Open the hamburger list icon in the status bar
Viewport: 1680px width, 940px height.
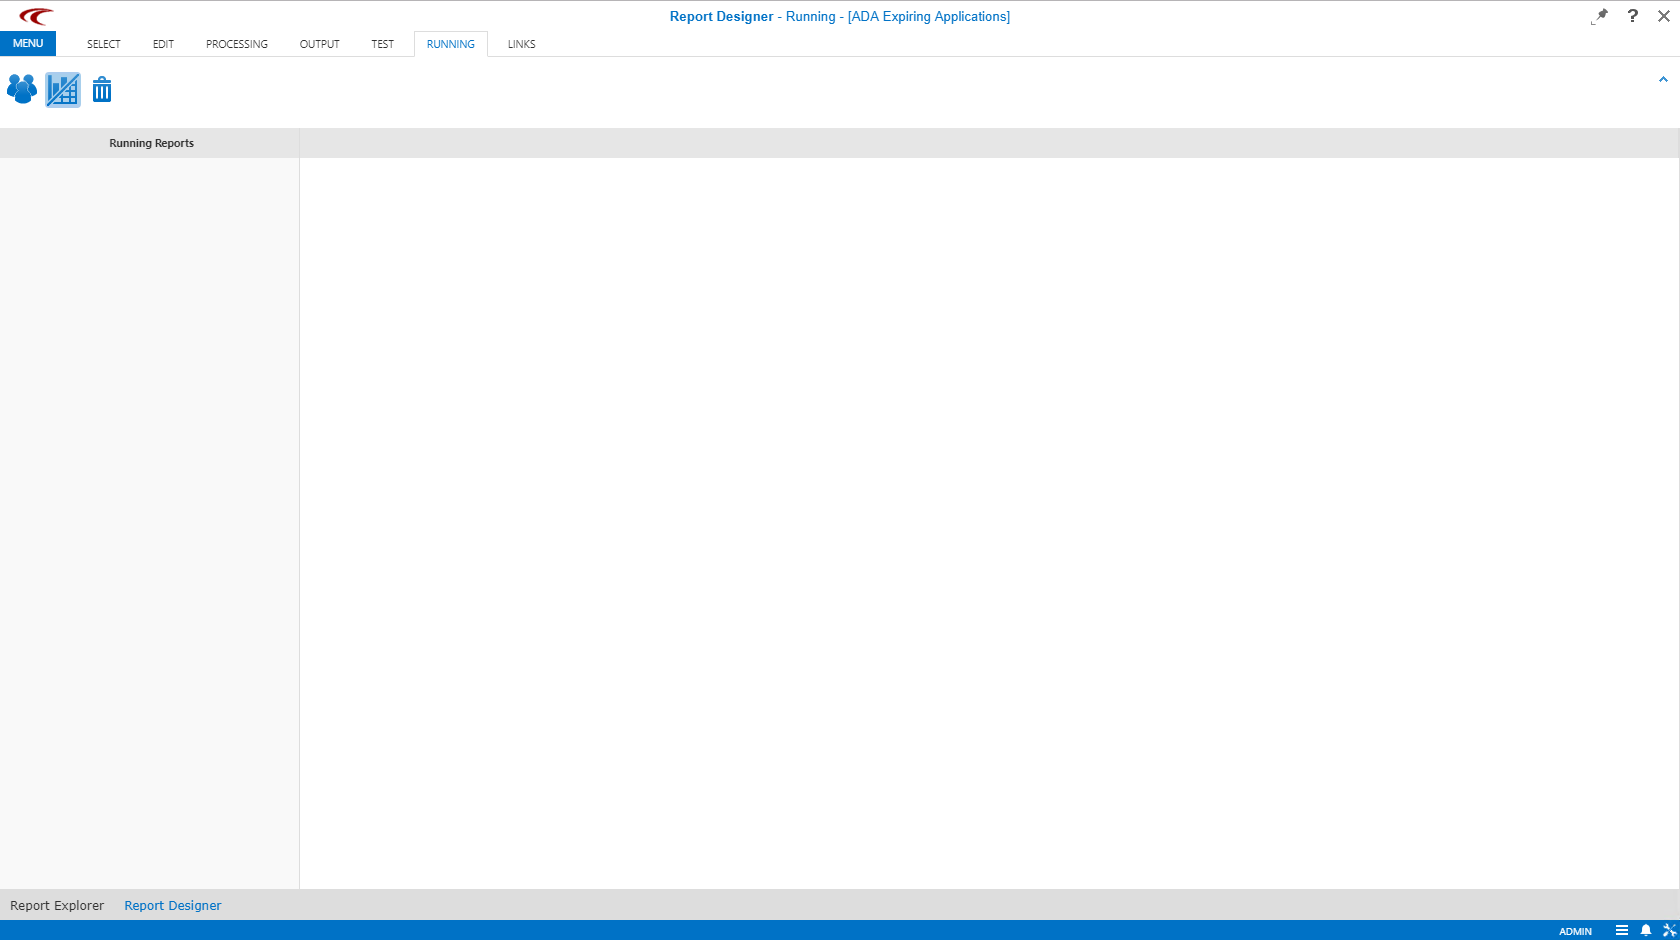(x=1622, y=930)
